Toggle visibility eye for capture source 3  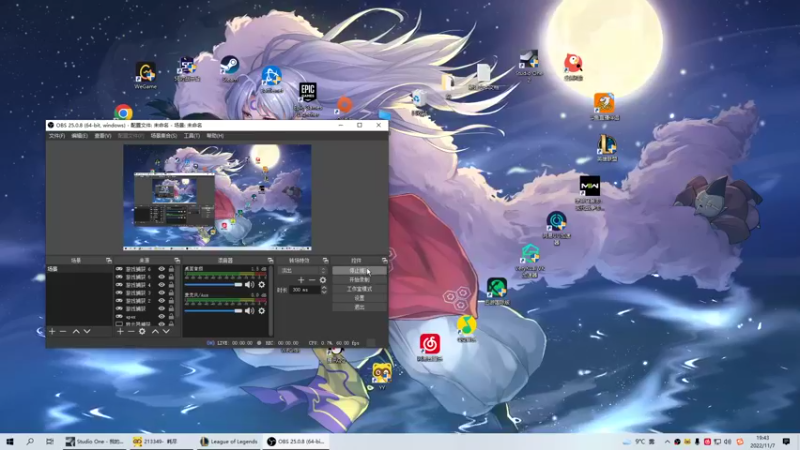[161, 293]
